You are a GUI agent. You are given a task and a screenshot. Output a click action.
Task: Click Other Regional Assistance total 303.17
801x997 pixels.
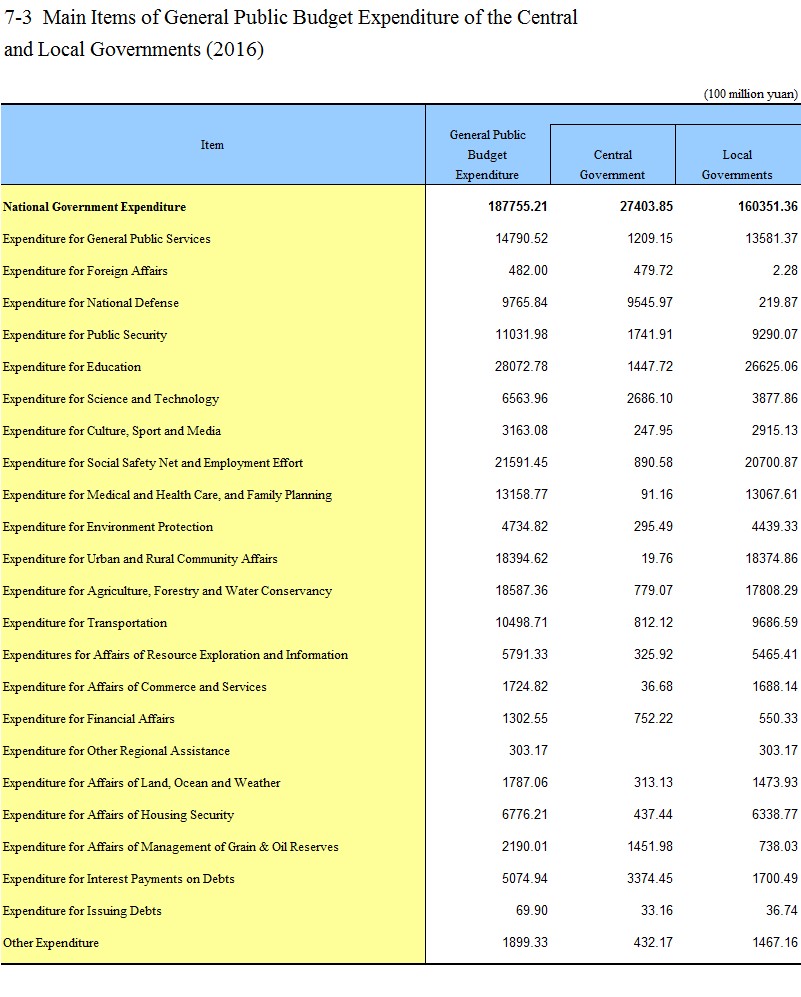(x=528, y=750)
